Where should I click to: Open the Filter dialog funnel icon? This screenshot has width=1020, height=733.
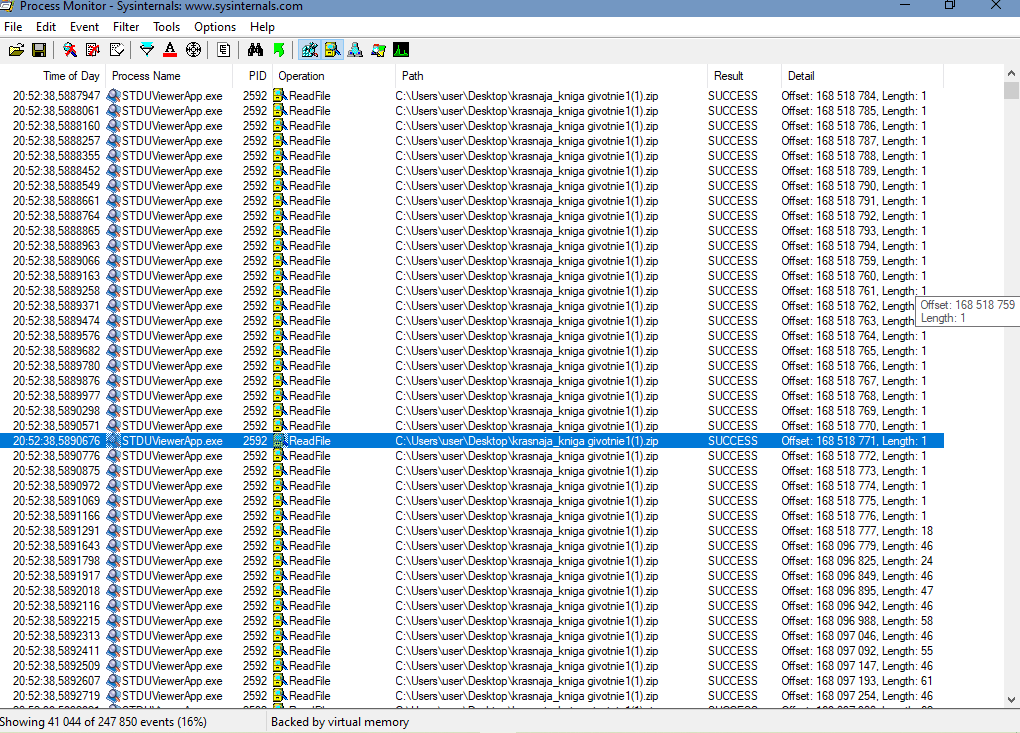click(x=147, y=50)
